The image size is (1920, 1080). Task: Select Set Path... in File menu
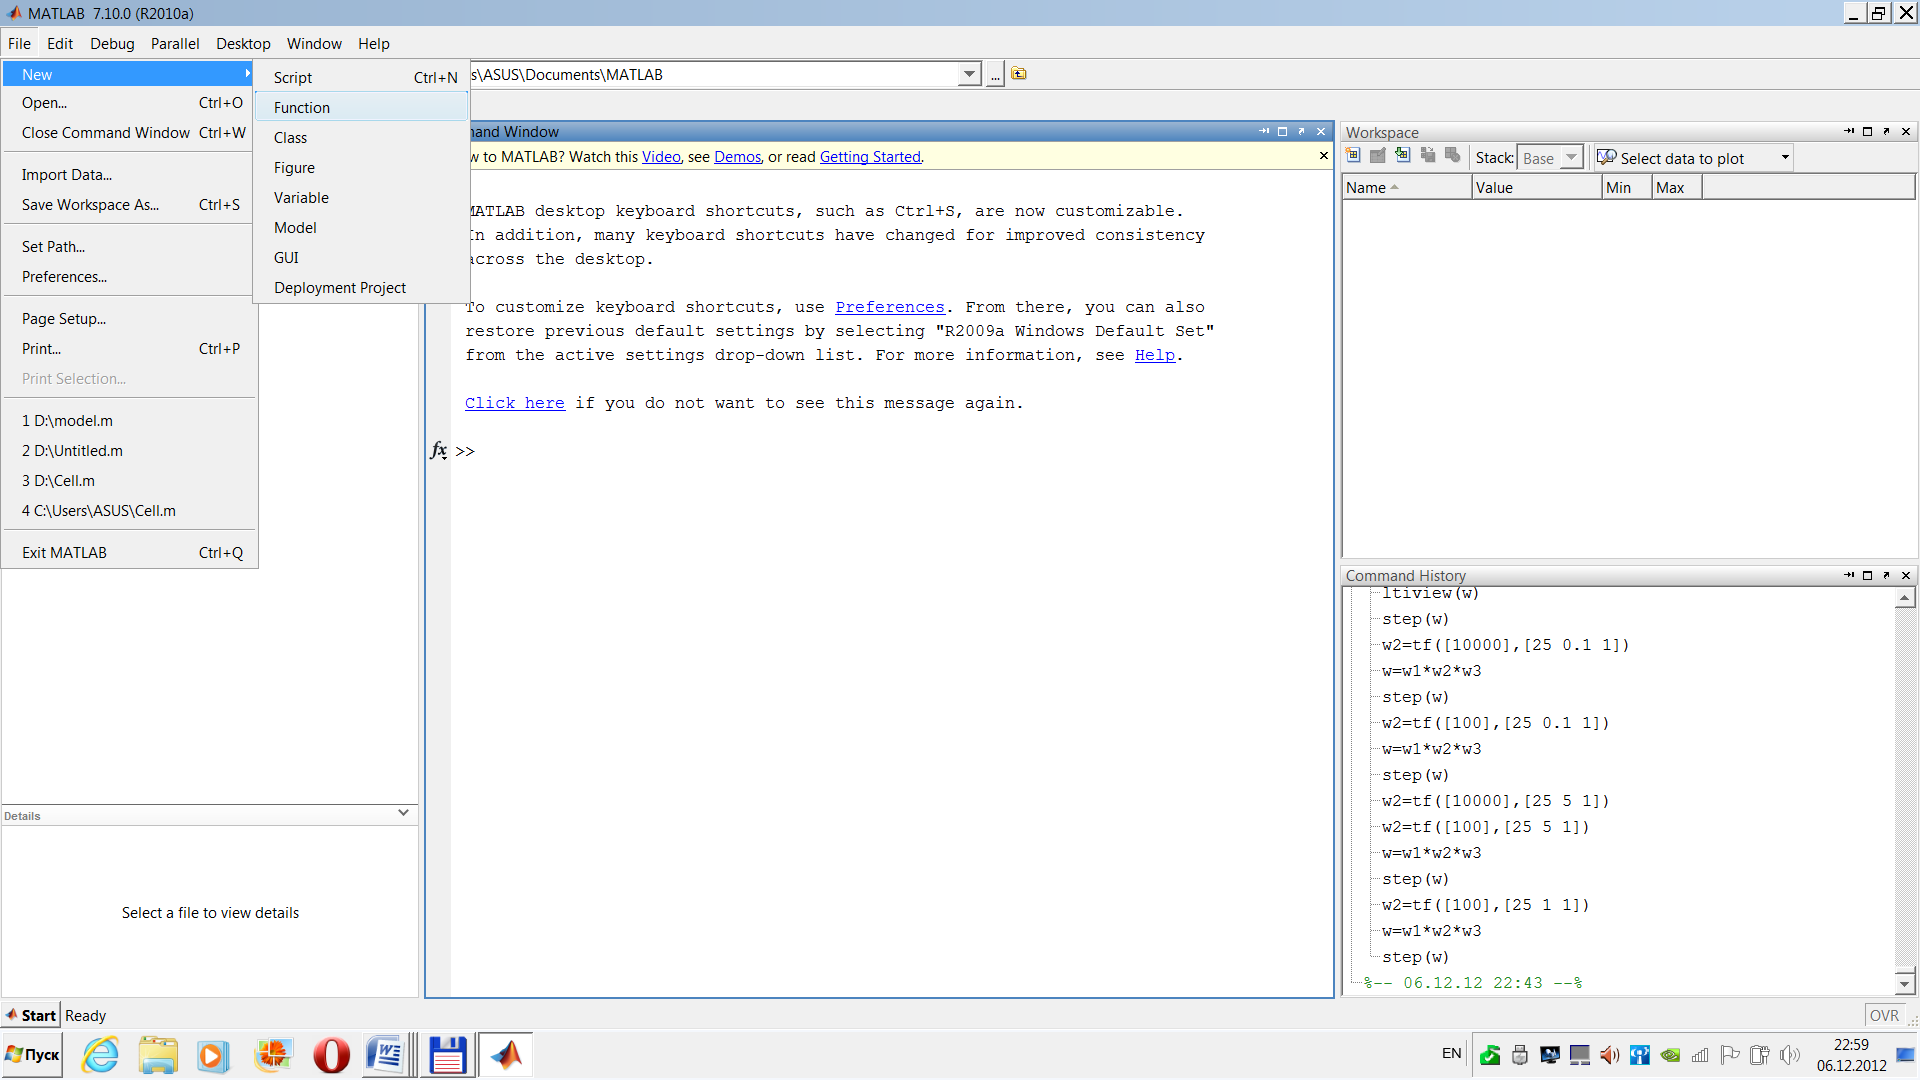(129, 247)
